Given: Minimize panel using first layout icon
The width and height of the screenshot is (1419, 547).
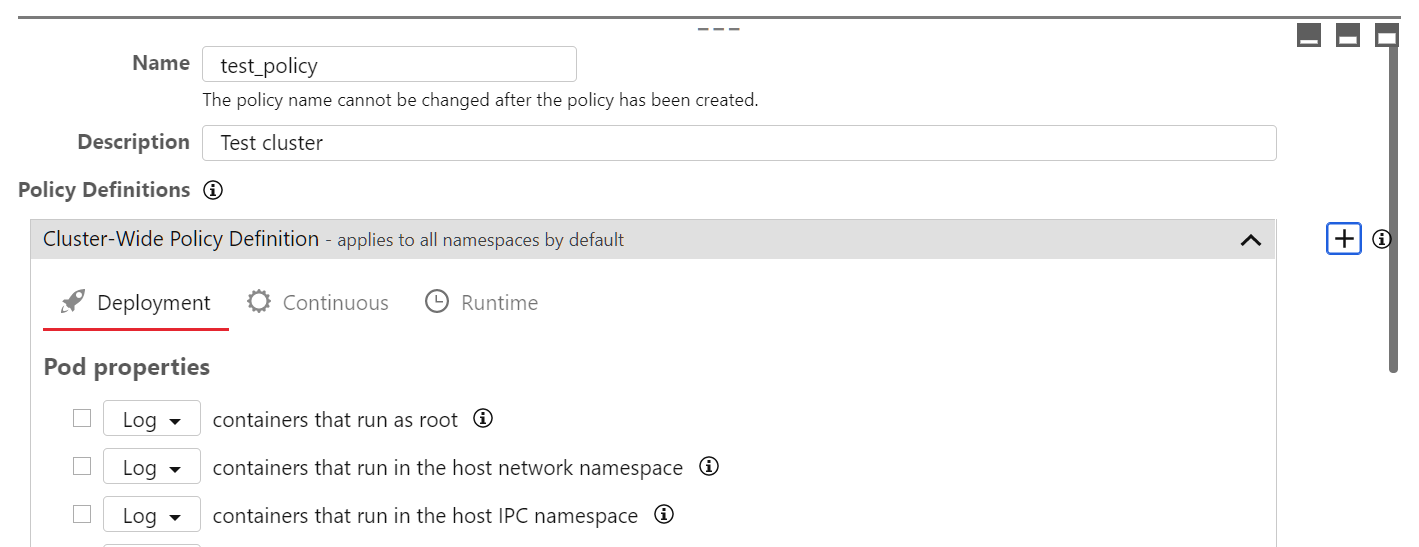Looking at the screenshot, I should 1308,36.
